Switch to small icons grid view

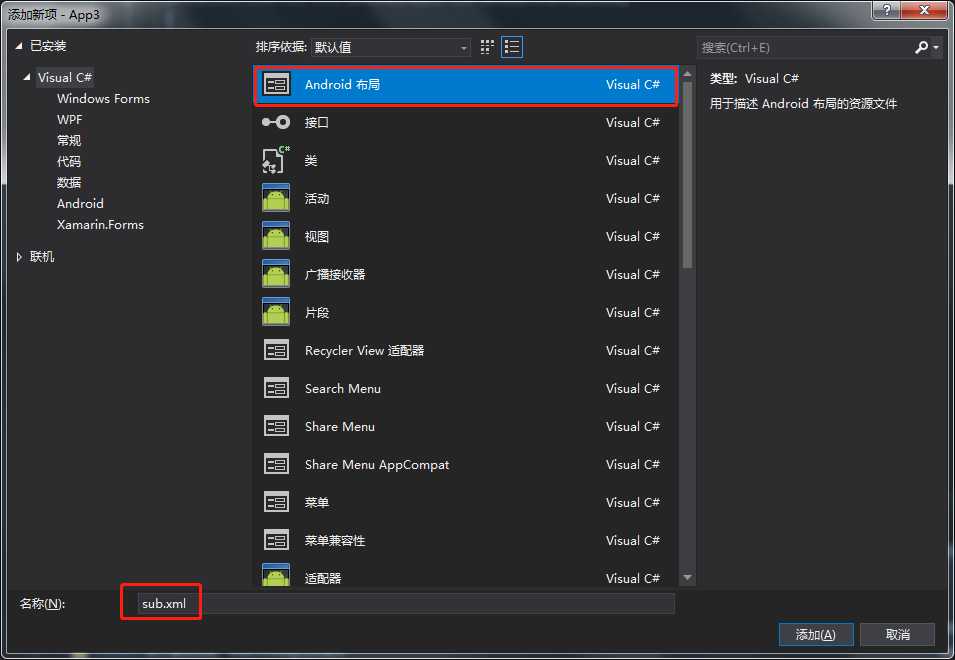coord(487,47)
